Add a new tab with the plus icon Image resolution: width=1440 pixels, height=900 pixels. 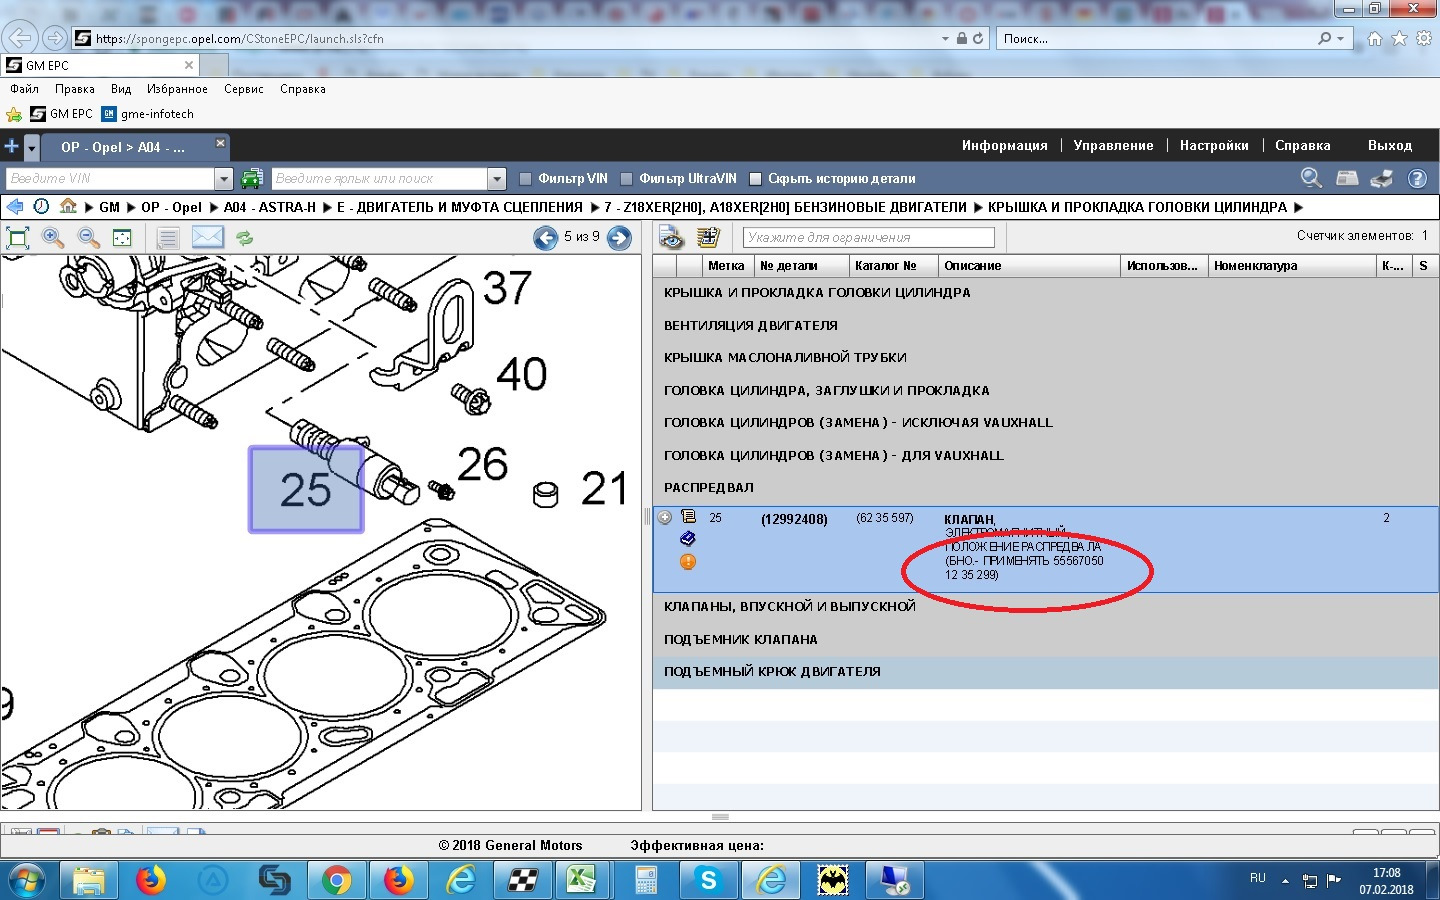[x=11, y=146]
